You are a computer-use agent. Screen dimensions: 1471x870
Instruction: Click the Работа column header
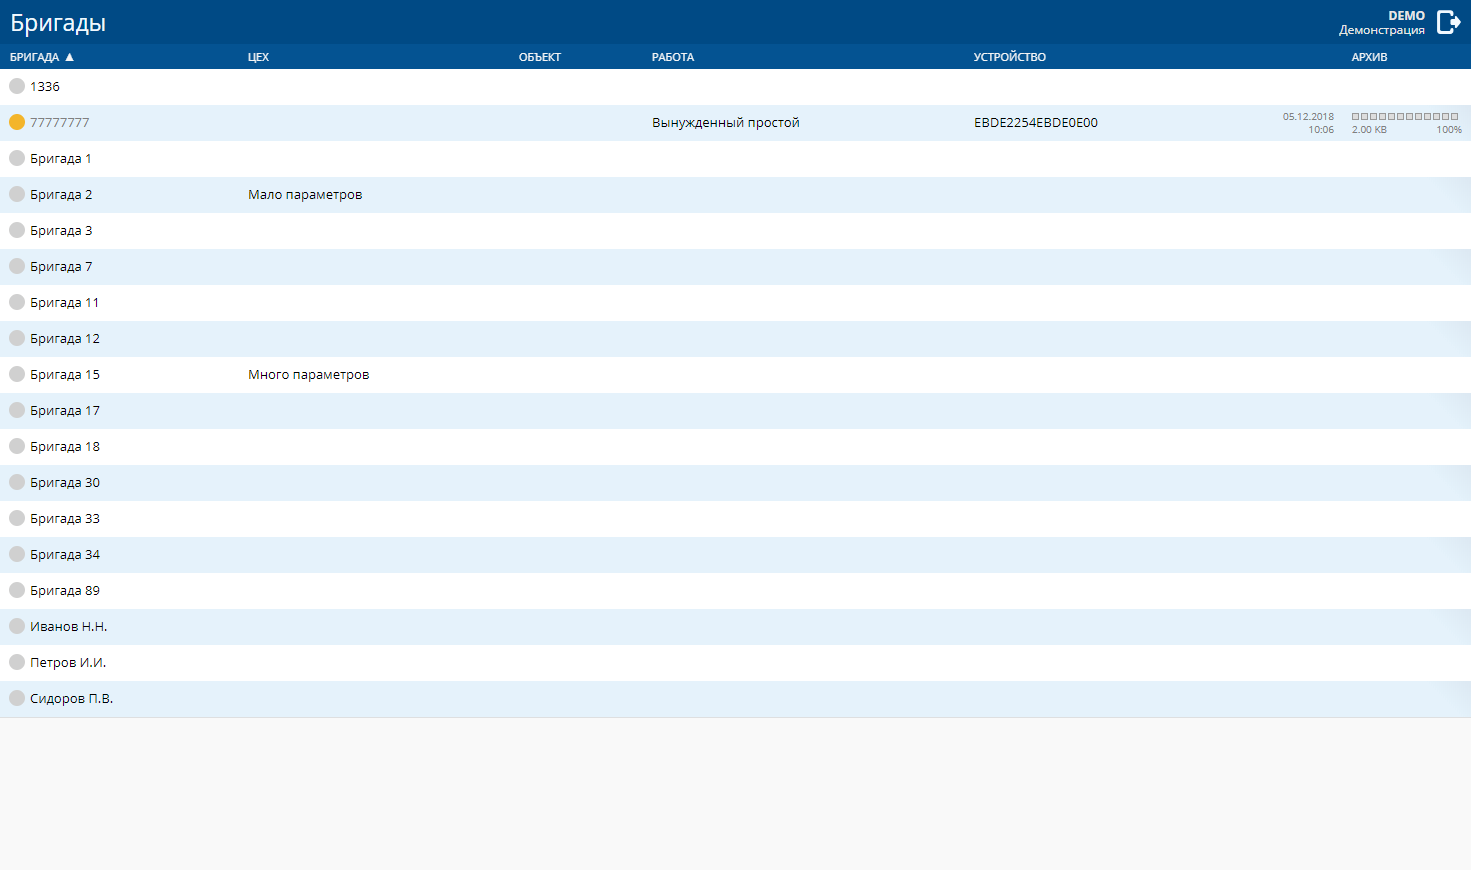672,57
